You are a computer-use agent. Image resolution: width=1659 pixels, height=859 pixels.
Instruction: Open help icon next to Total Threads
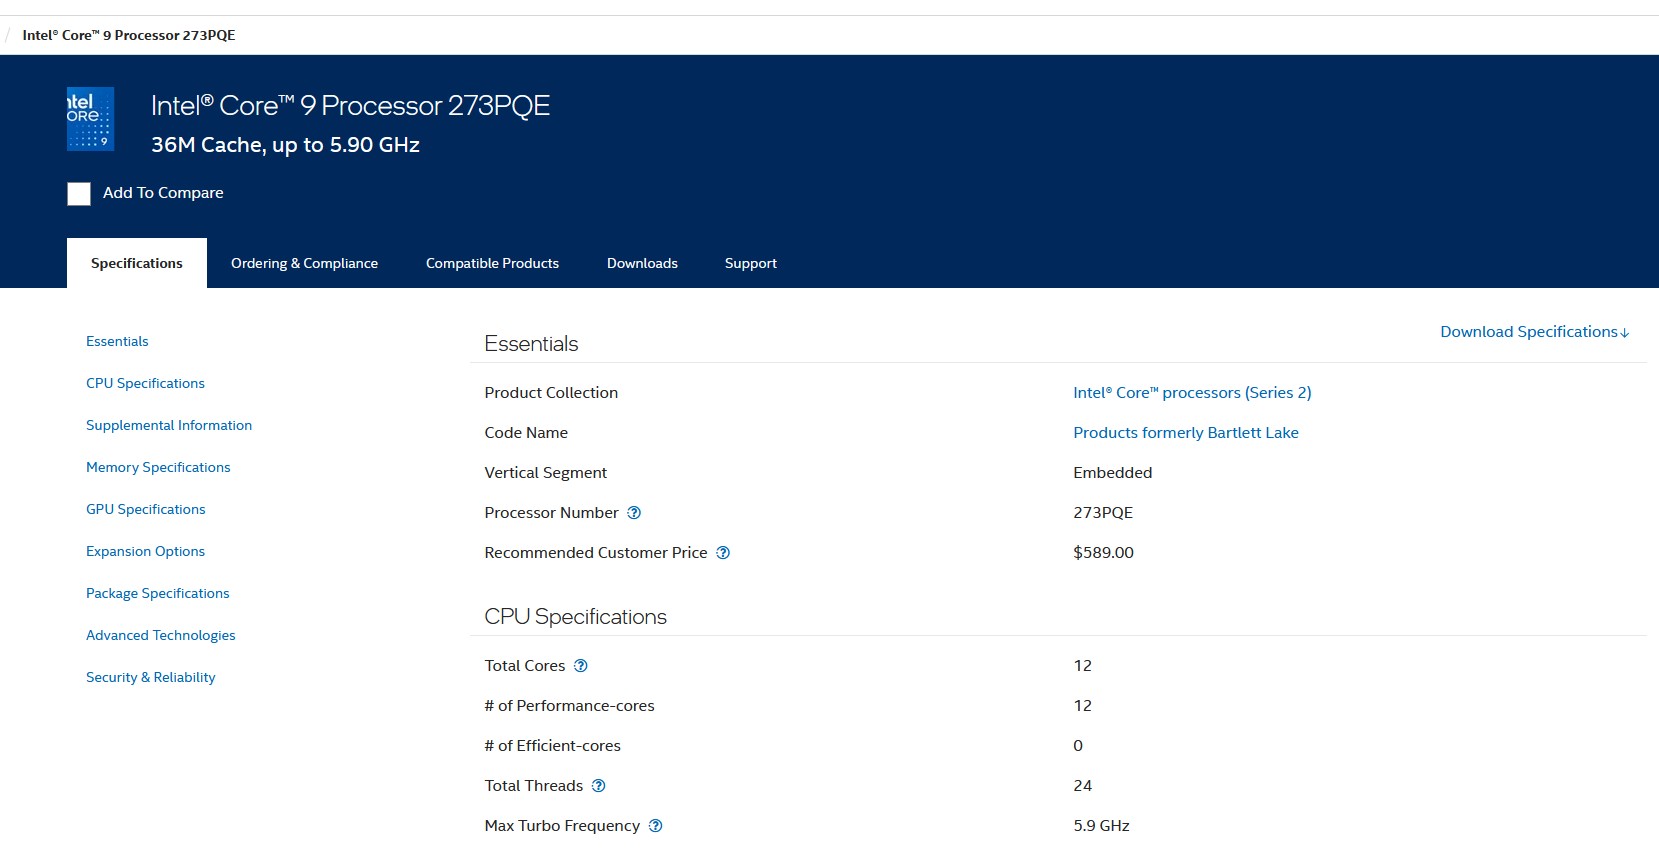click(x=599, y=786)
